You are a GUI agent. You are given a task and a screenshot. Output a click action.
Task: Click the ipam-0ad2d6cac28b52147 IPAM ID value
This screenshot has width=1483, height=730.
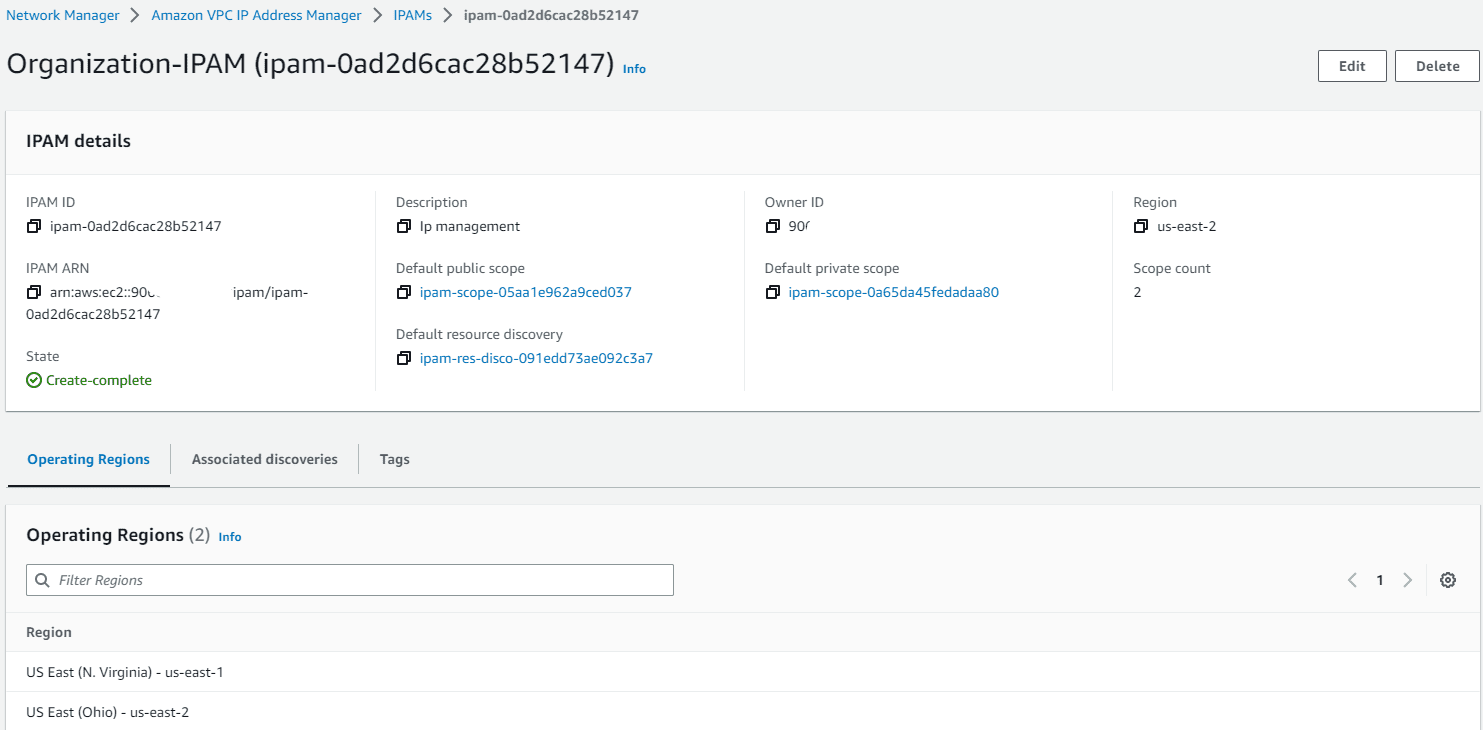click(136, 226)
